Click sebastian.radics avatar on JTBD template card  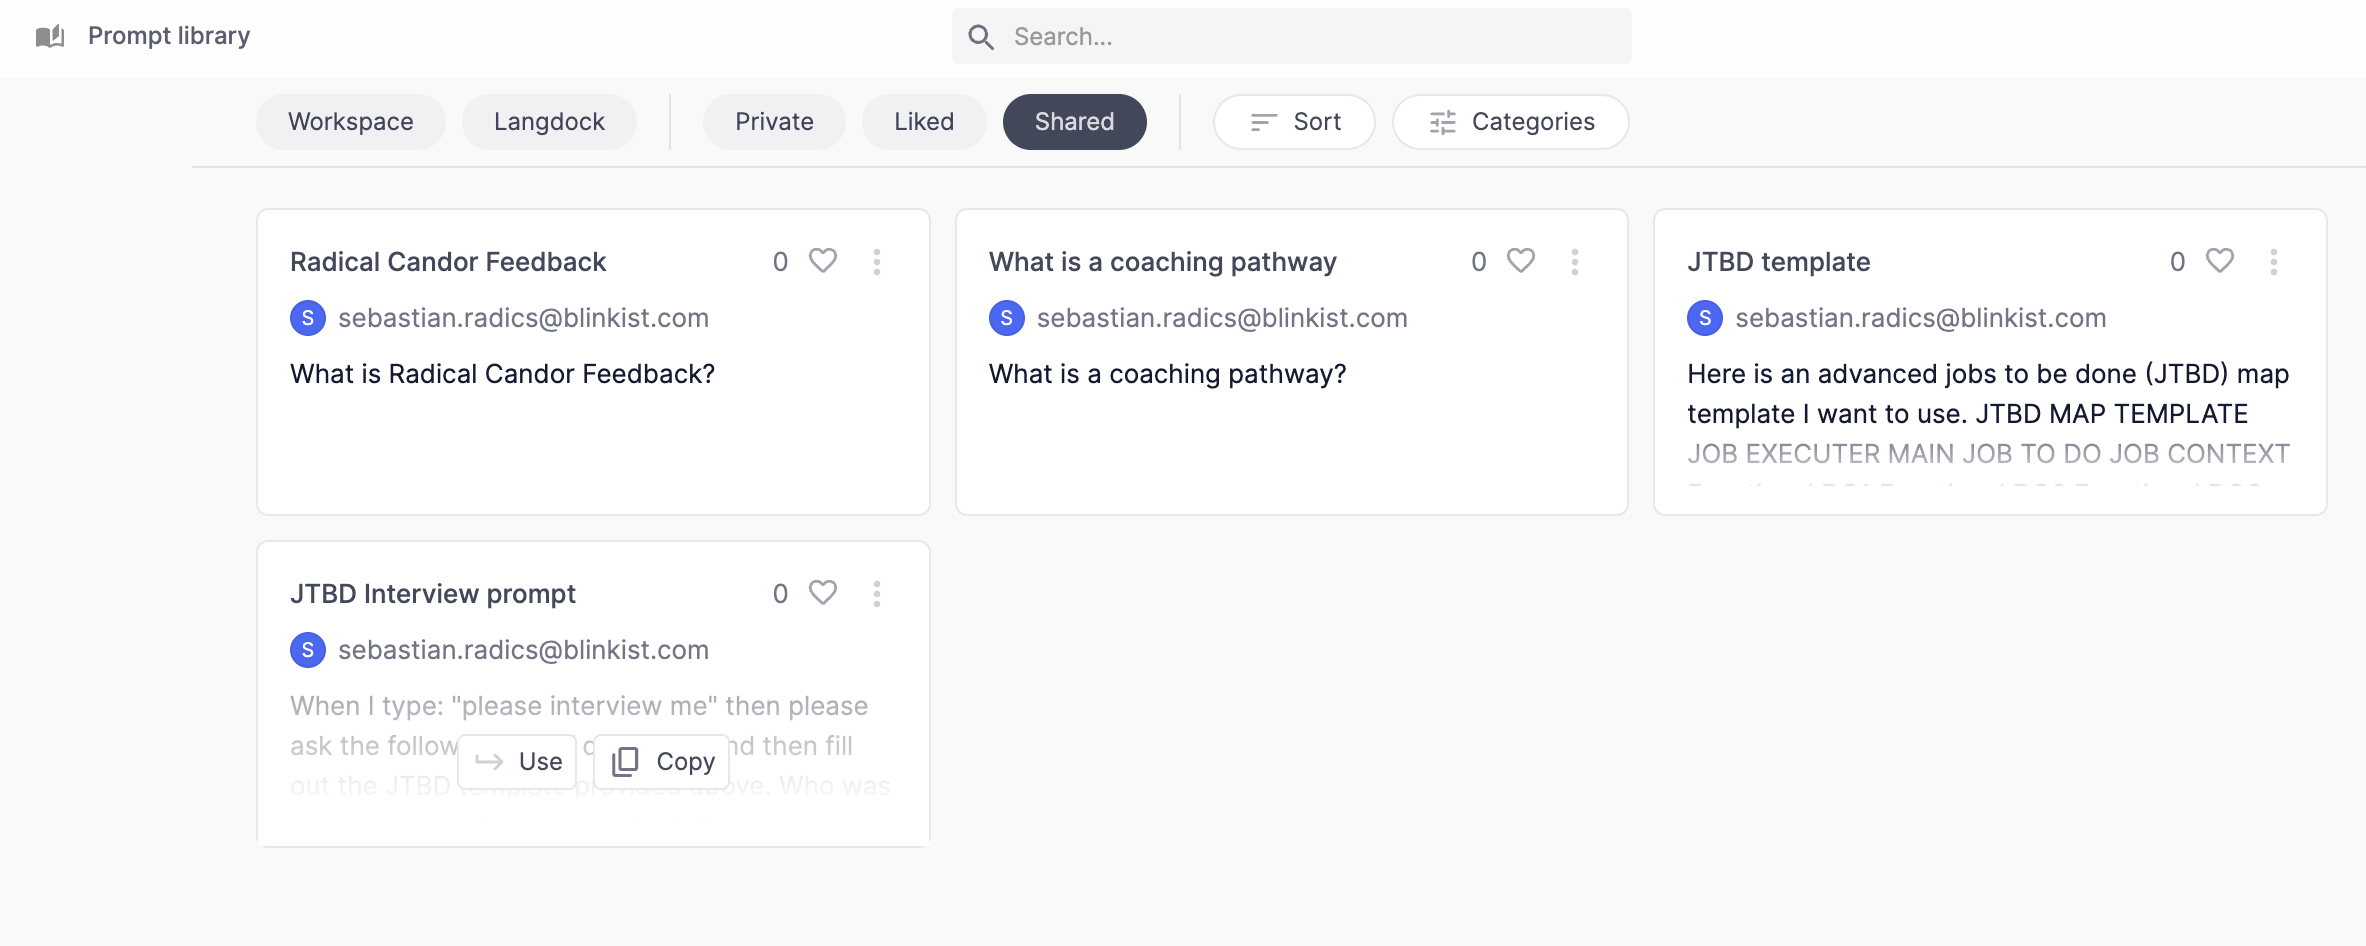pyautogui.click(x=1705, y=318)
